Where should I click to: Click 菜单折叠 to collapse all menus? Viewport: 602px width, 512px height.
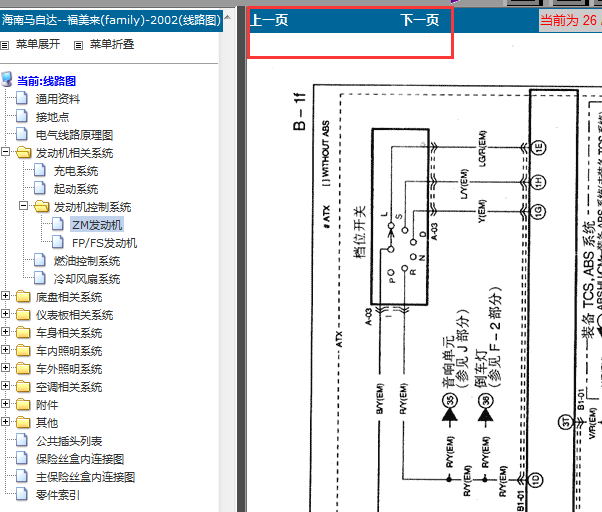coord(112,44)
